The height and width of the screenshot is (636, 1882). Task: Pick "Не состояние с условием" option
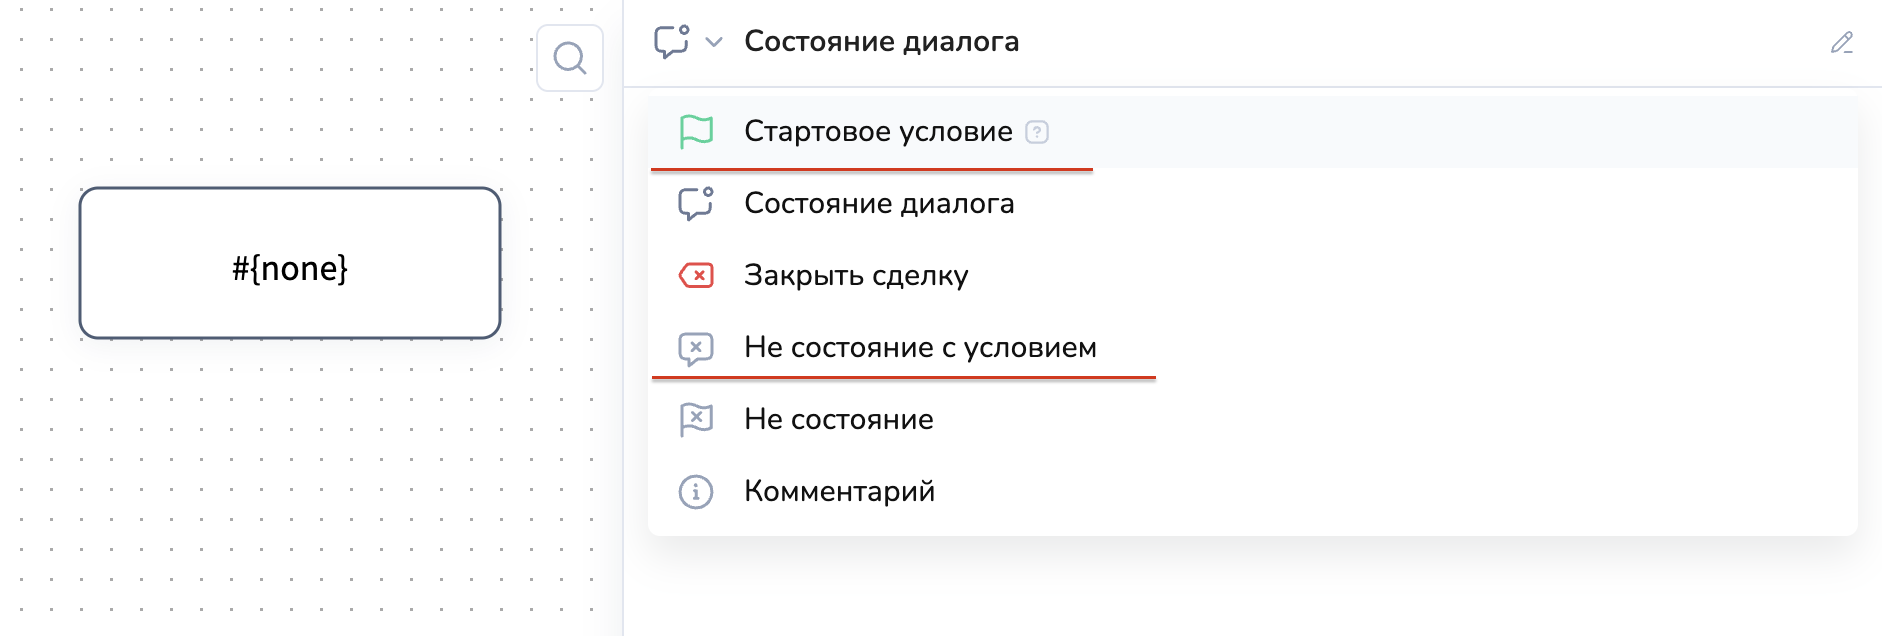[920, 348]
